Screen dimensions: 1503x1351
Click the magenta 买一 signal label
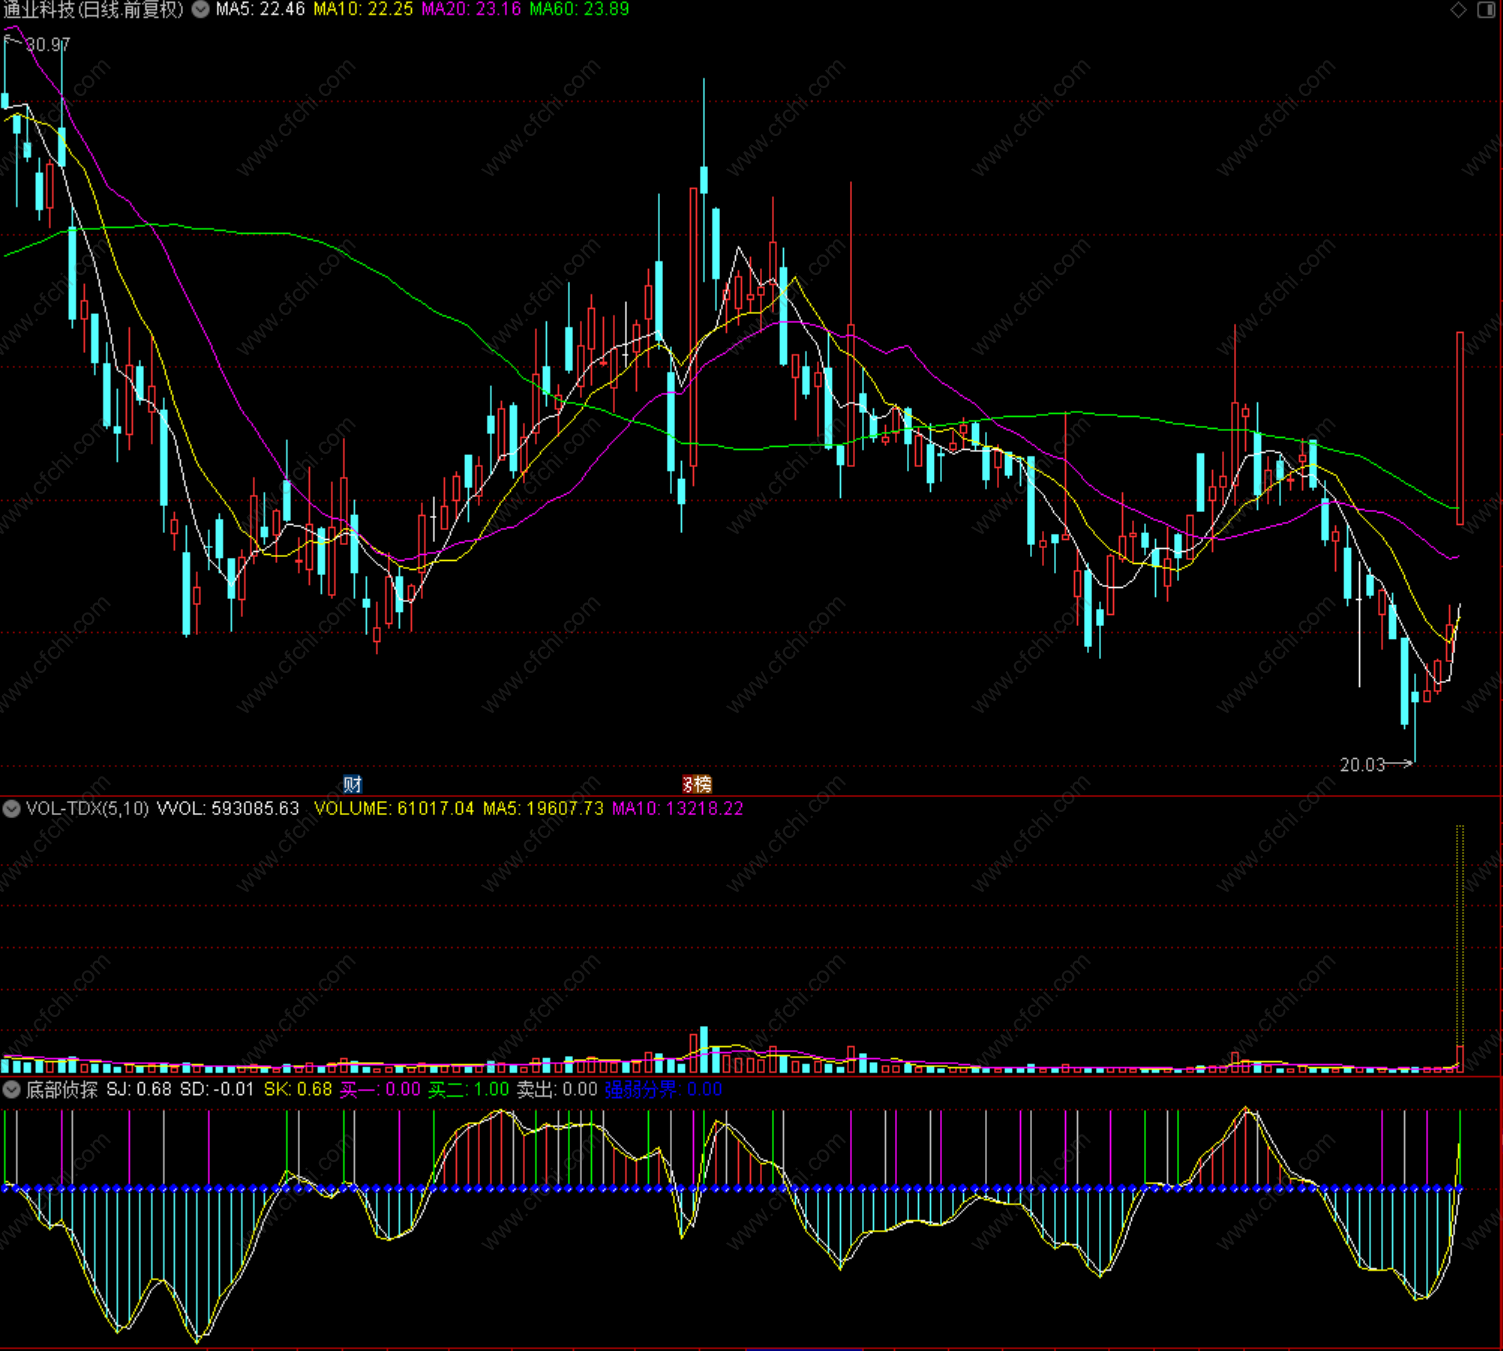pos(380,1090)
